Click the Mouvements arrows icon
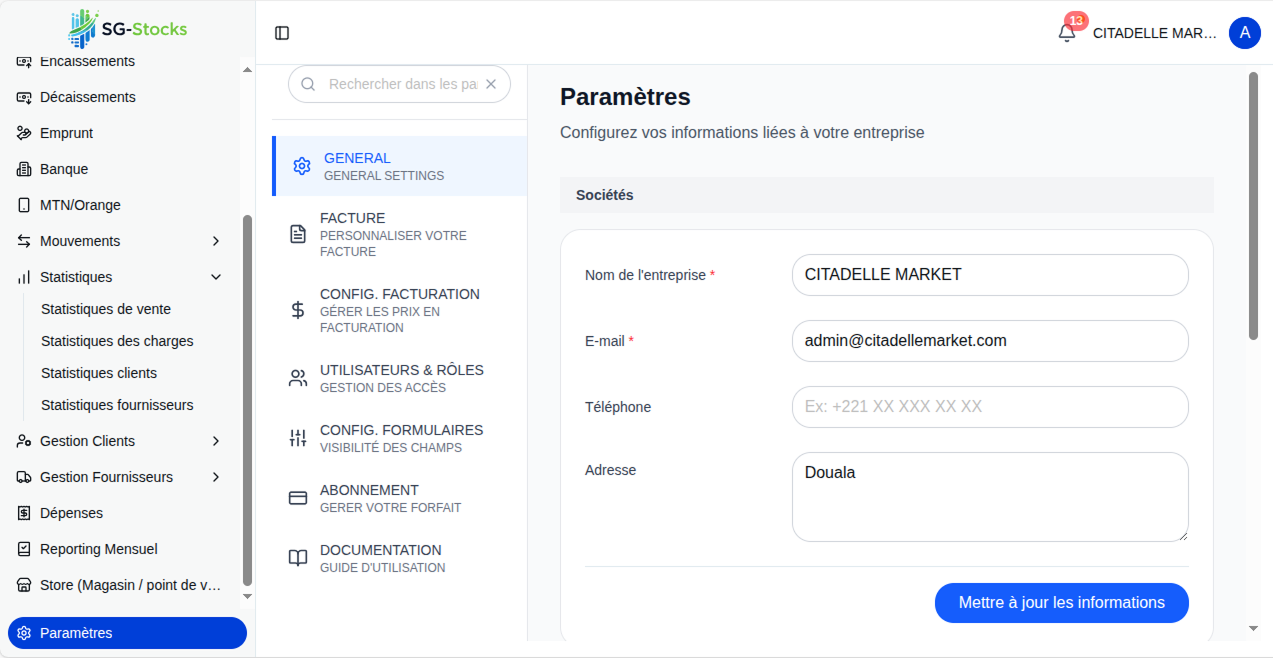Viewport: 1273px width, 658px height. click(24, 241)
